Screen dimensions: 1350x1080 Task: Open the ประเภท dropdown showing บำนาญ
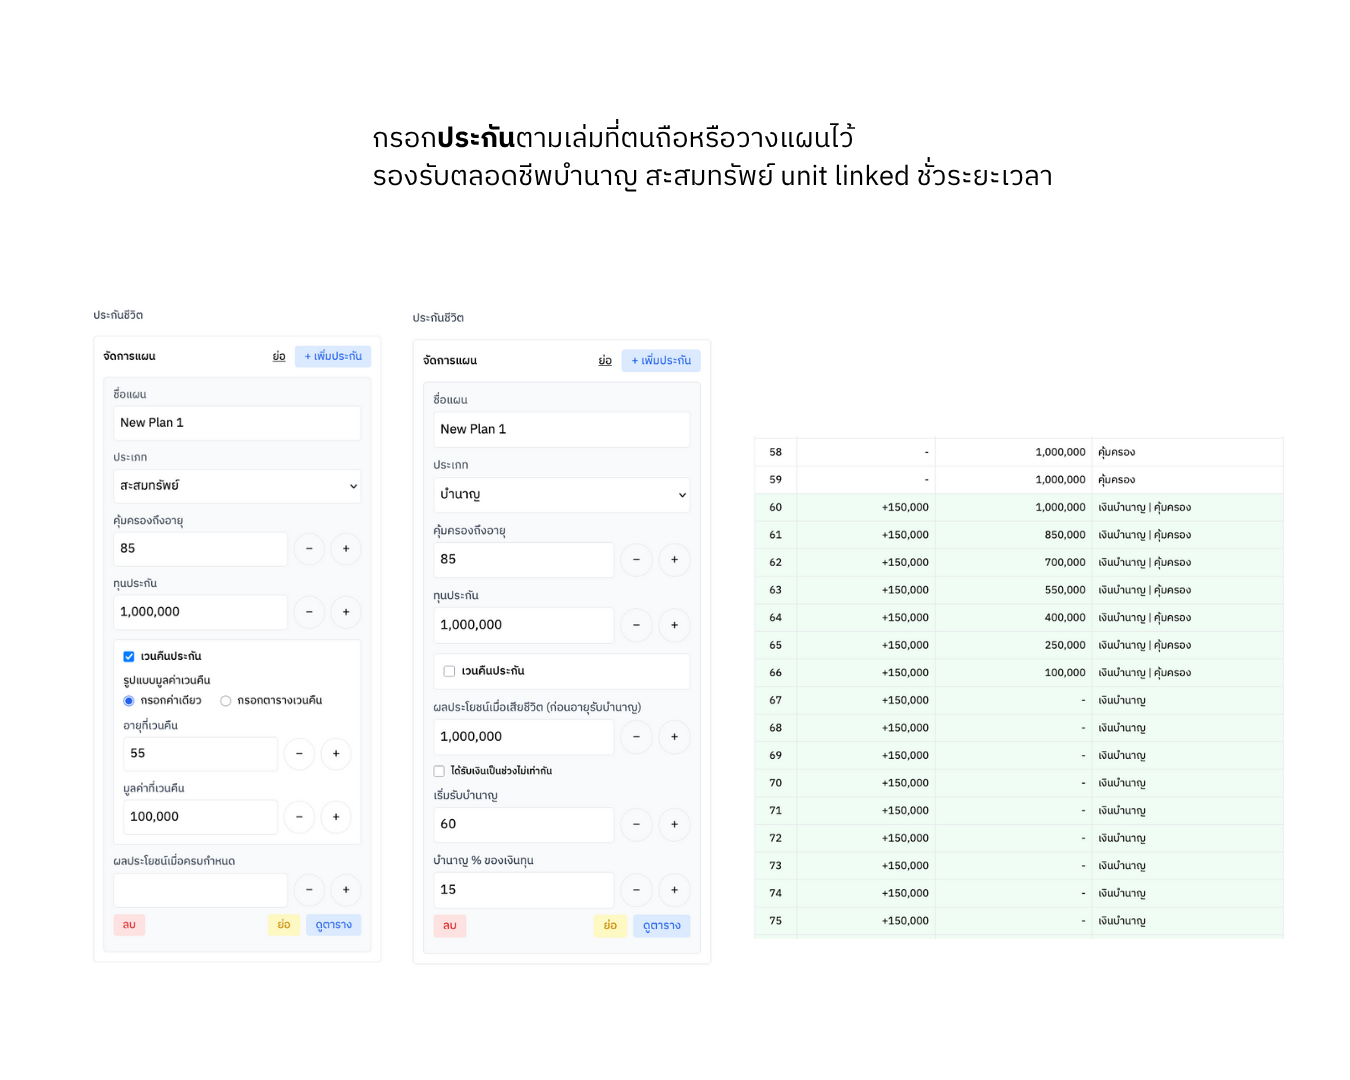[562, 495]
